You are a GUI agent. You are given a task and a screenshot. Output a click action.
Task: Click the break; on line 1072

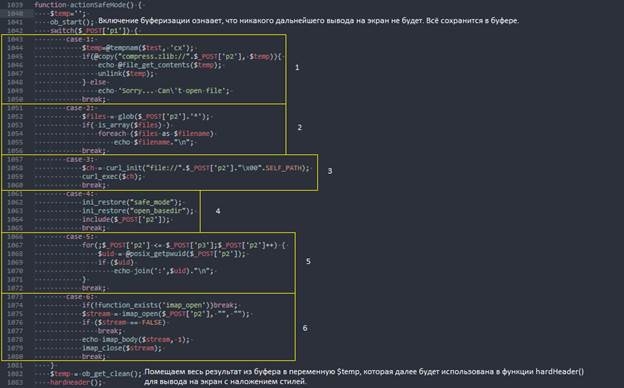pos(94,288)
